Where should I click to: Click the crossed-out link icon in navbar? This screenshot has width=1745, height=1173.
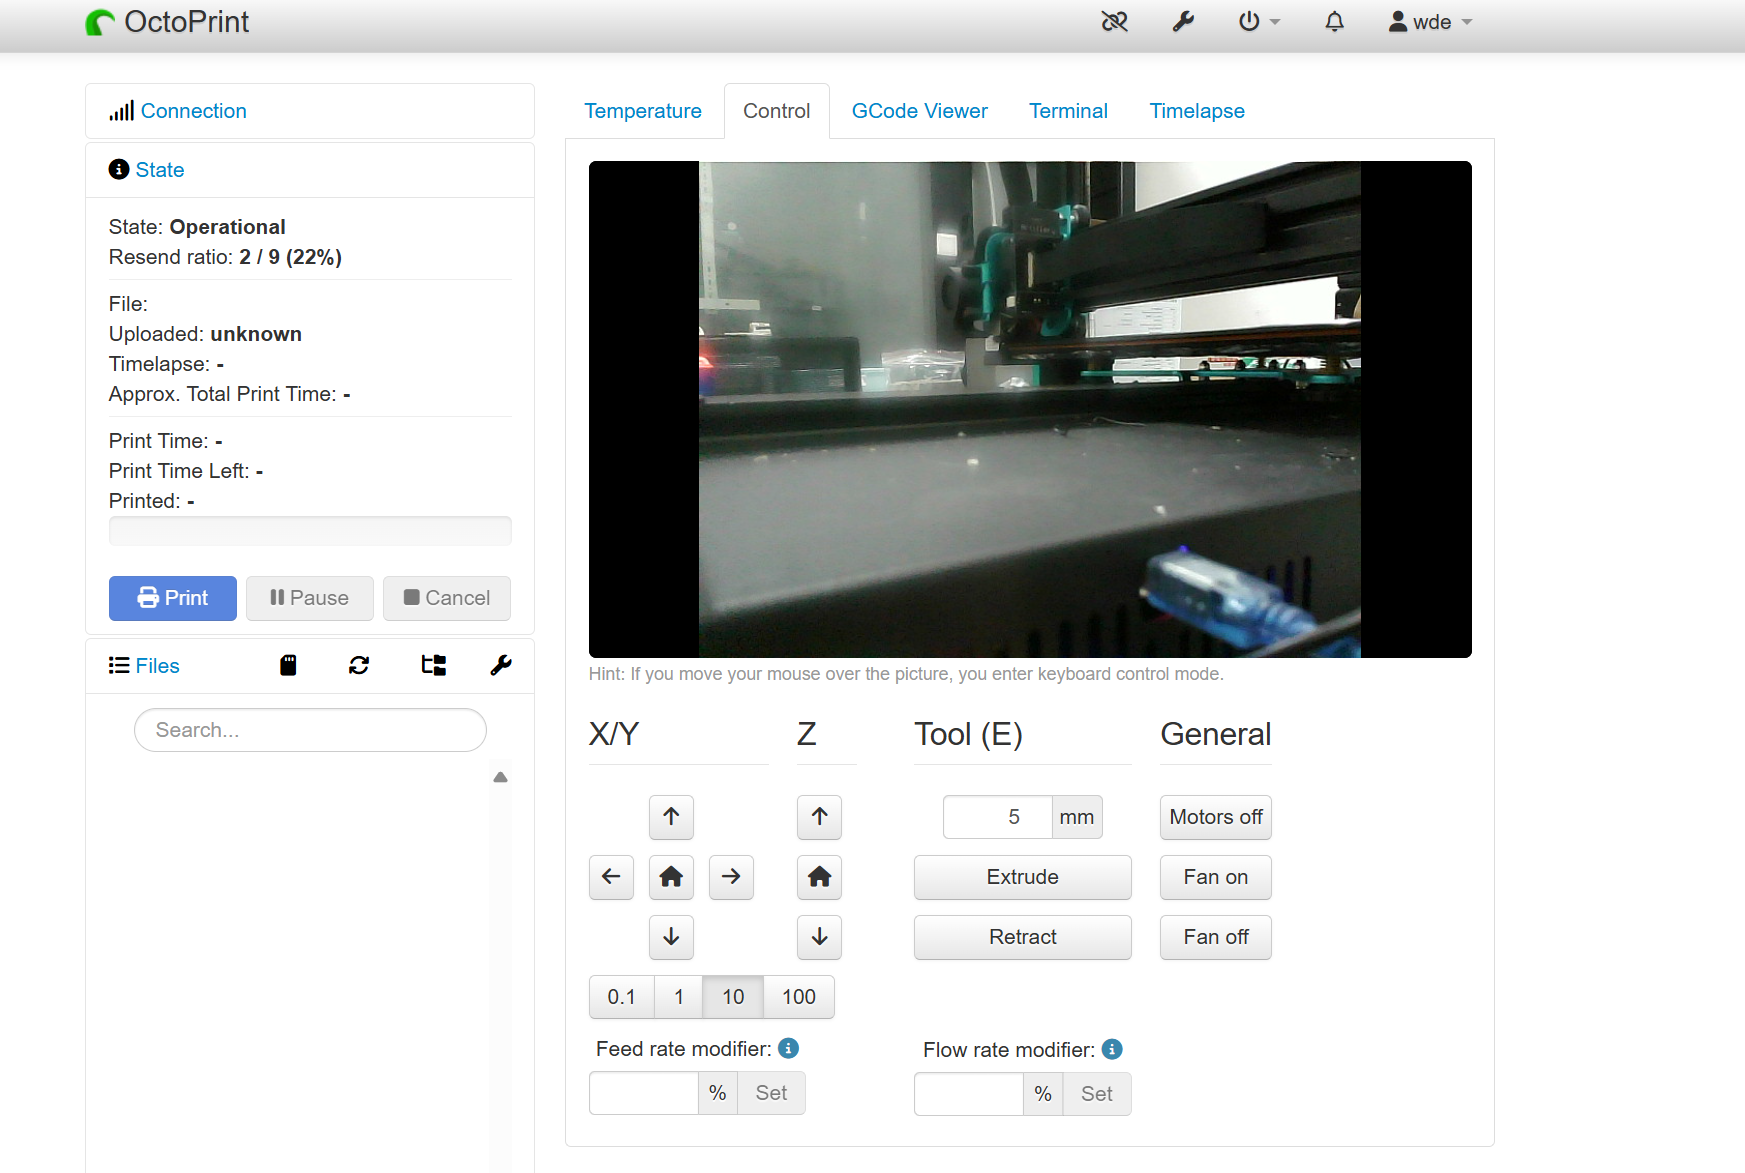click(1114, 22)
